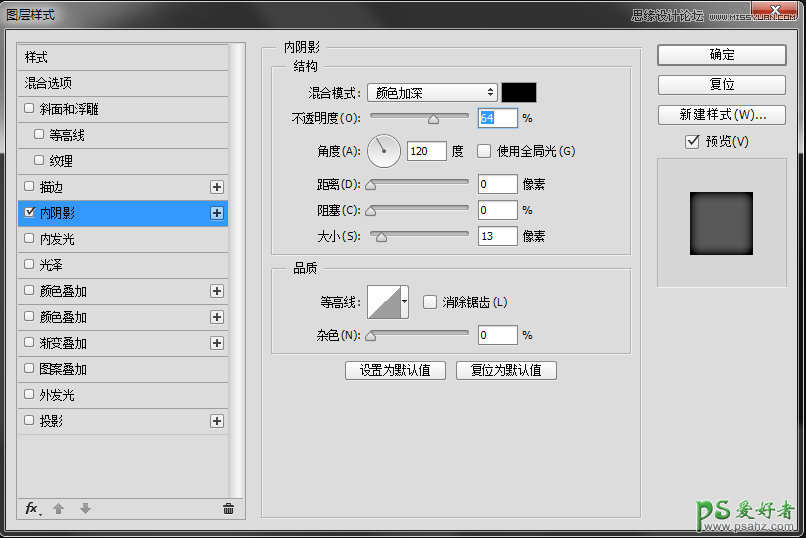The height and width of the screenshot is (538, 806).
Task: Click the 大小 value input field
Action: [497, 236]
